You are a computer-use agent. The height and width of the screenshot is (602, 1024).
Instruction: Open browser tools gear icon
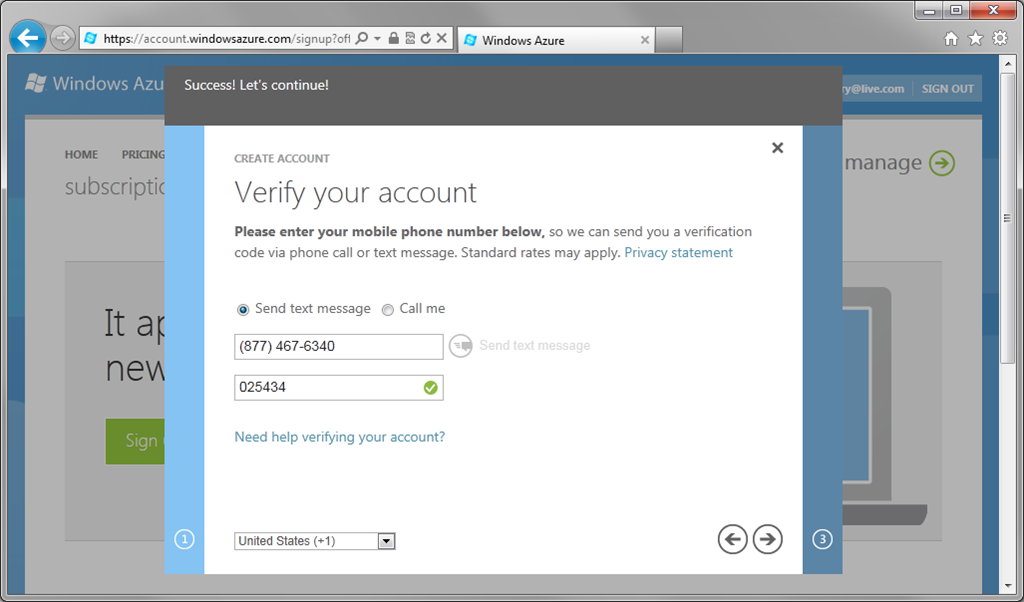click(1000, 39)
